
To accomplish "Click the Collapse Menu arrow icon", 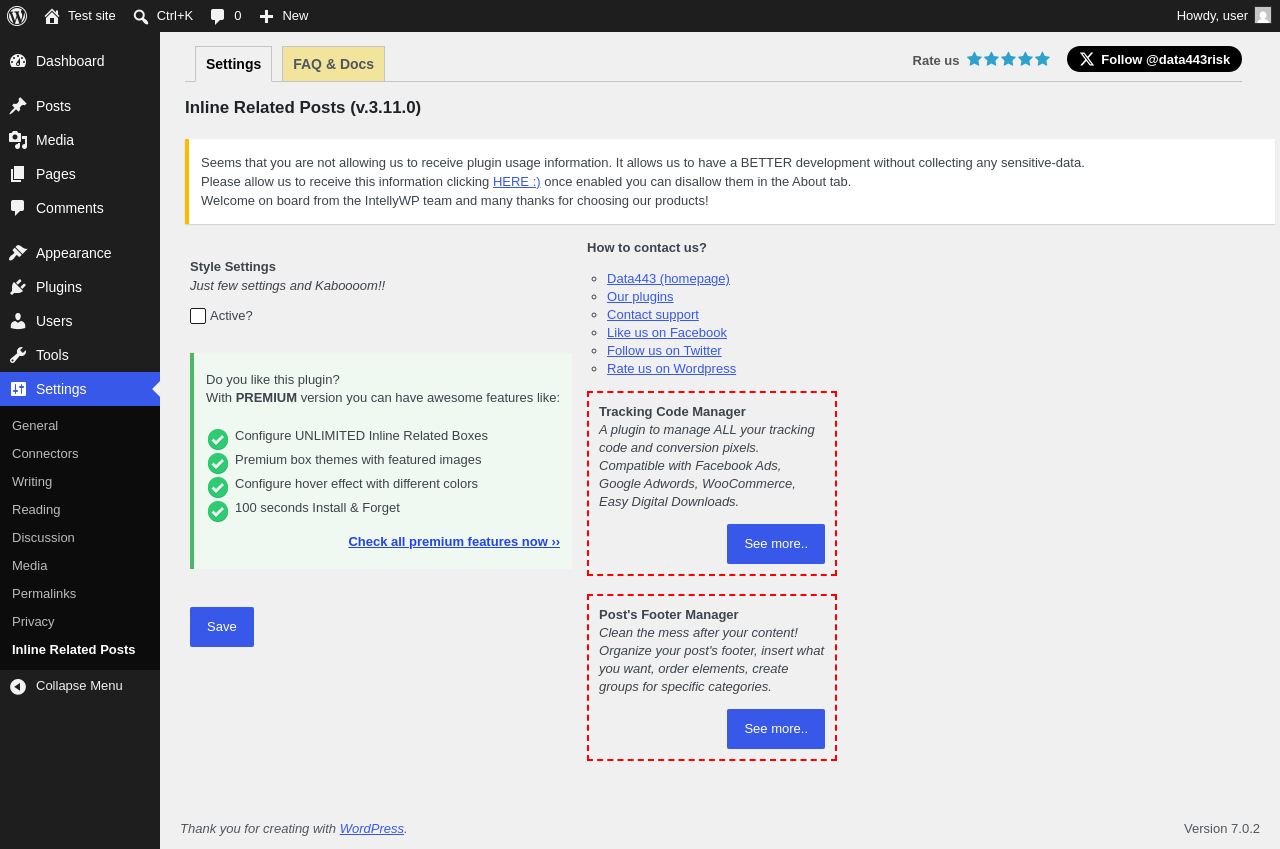I will pos(18,687).
